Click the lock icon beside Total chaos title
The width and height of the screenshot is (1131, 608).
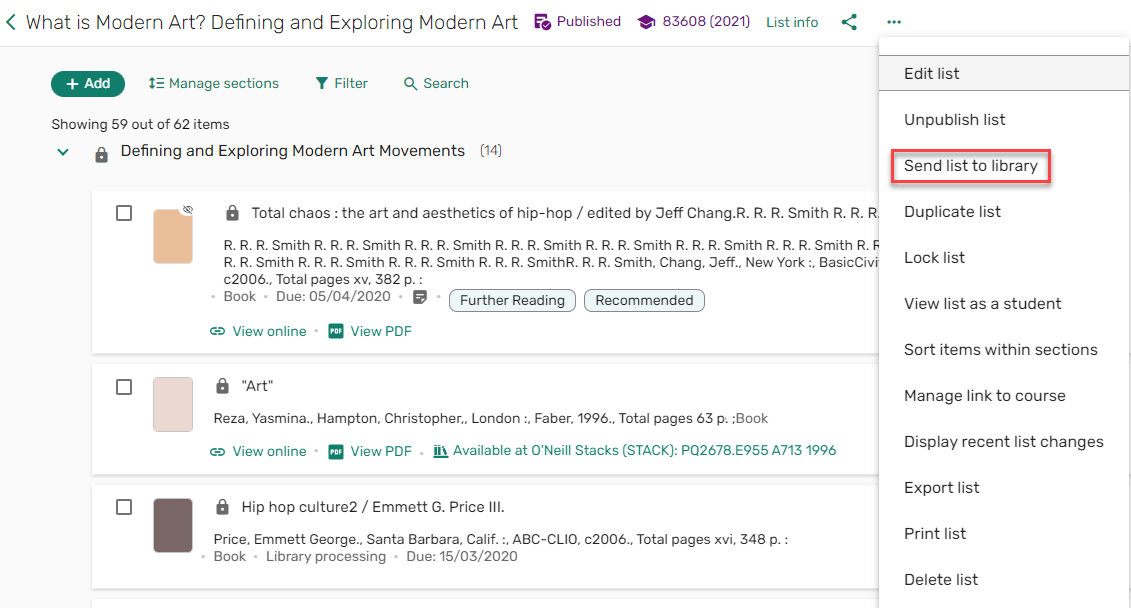pos(232,213)
